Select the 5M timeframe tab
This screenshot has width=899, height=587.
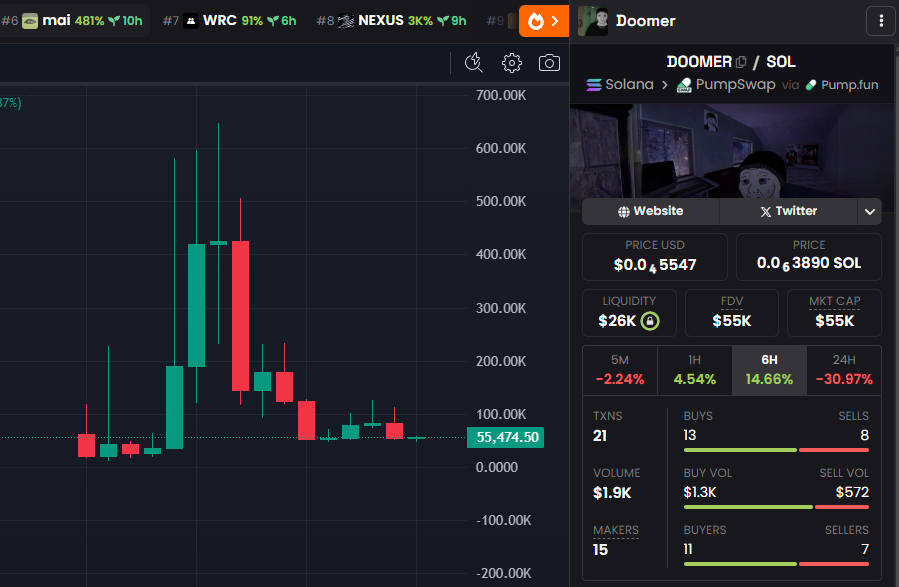tap(620, 370)
